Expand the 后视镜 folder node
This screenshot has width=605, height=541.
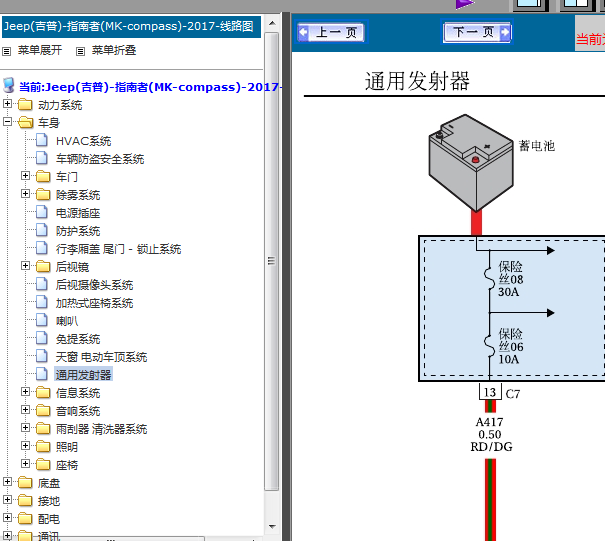tap(25, 265)
